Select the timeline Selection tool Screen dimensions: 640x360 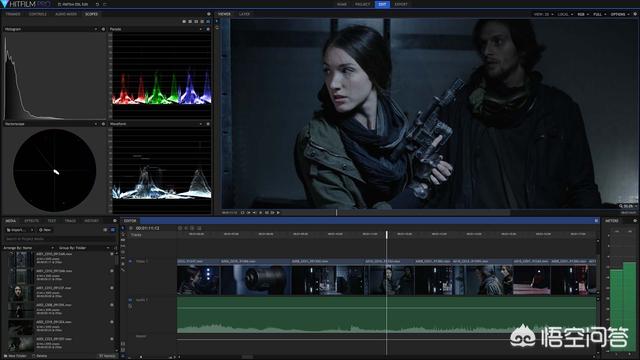pyautogui.click(x=123, y=228)
